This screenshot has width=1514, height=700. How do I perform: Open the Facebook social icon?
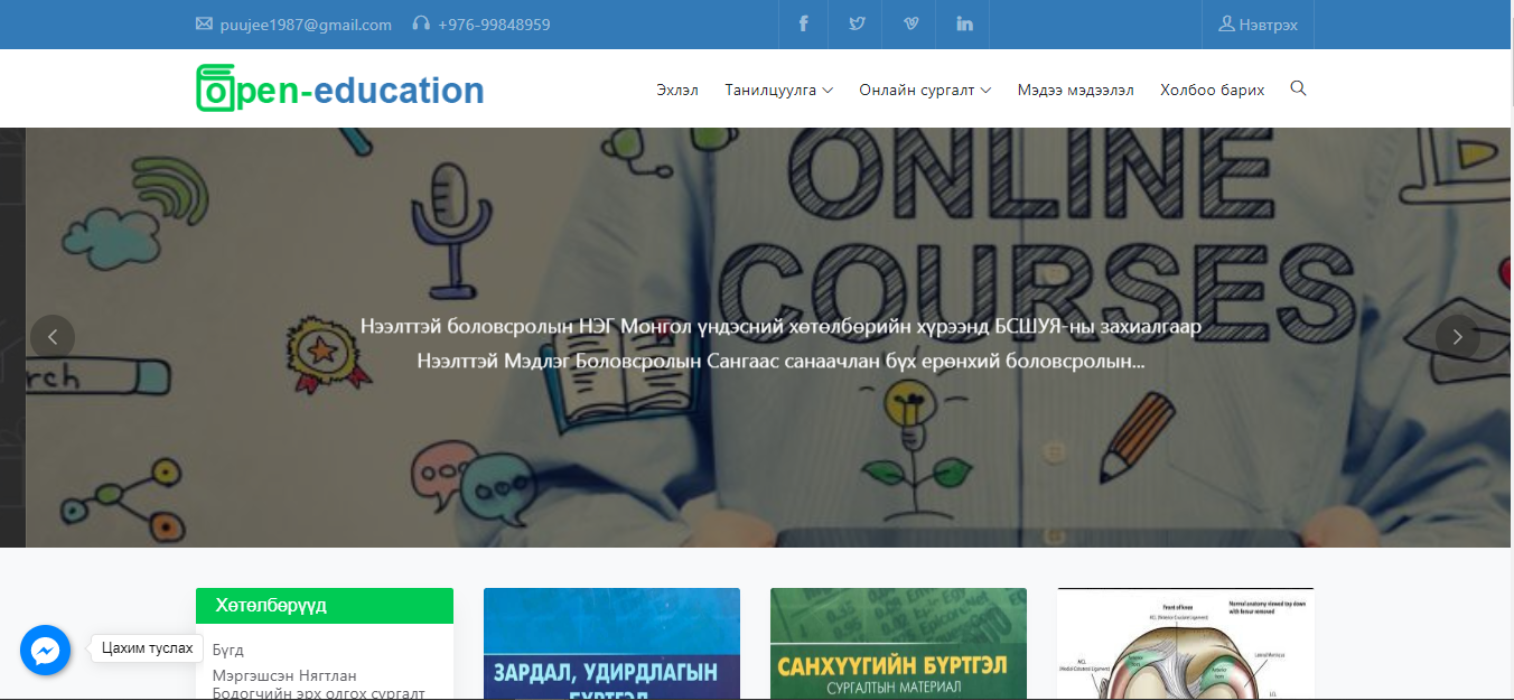(x=803, y=24)
